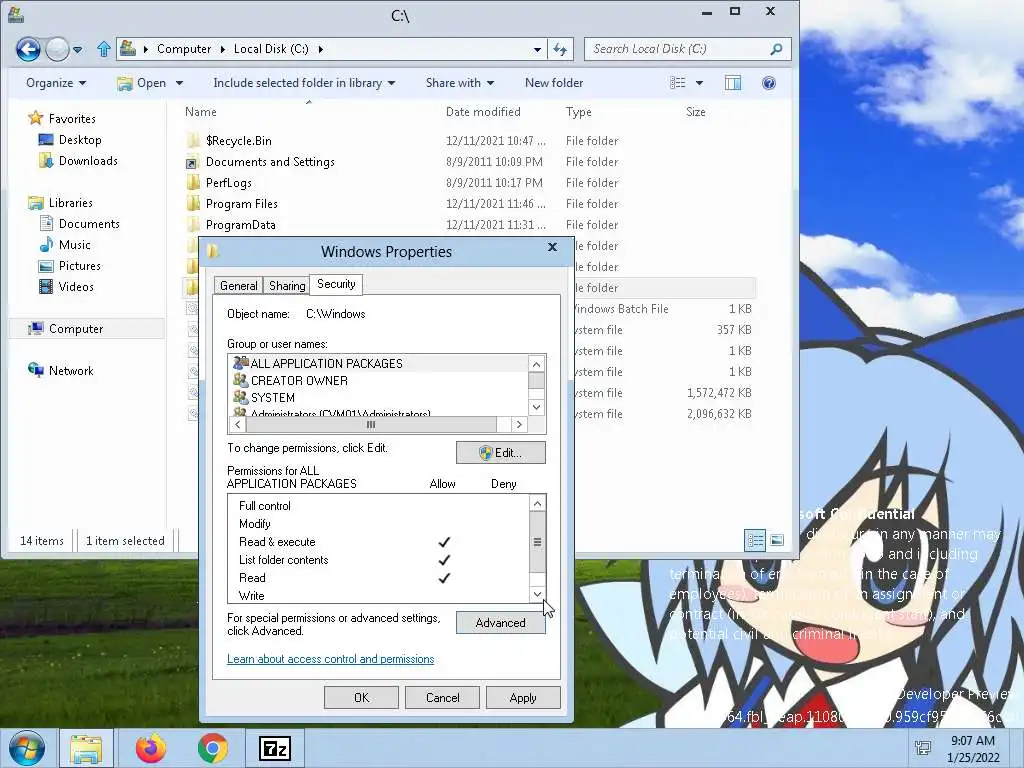The image size is (1024, 768).
Task: Open Advanced security settings
Action: click(x=500, y=622)
